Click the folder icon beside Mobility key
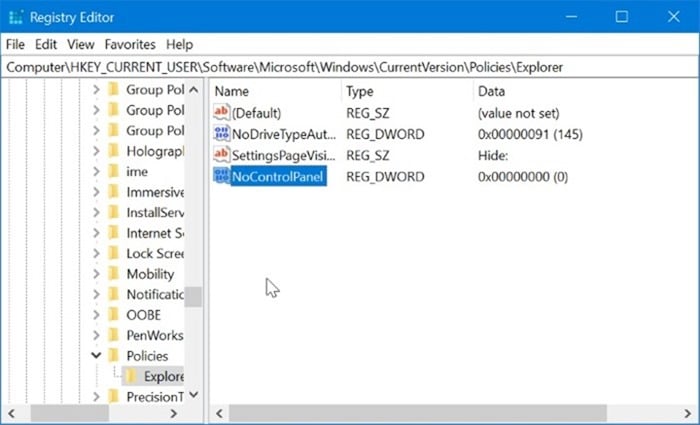Screen dimensions: 700x425 (114, 274)
